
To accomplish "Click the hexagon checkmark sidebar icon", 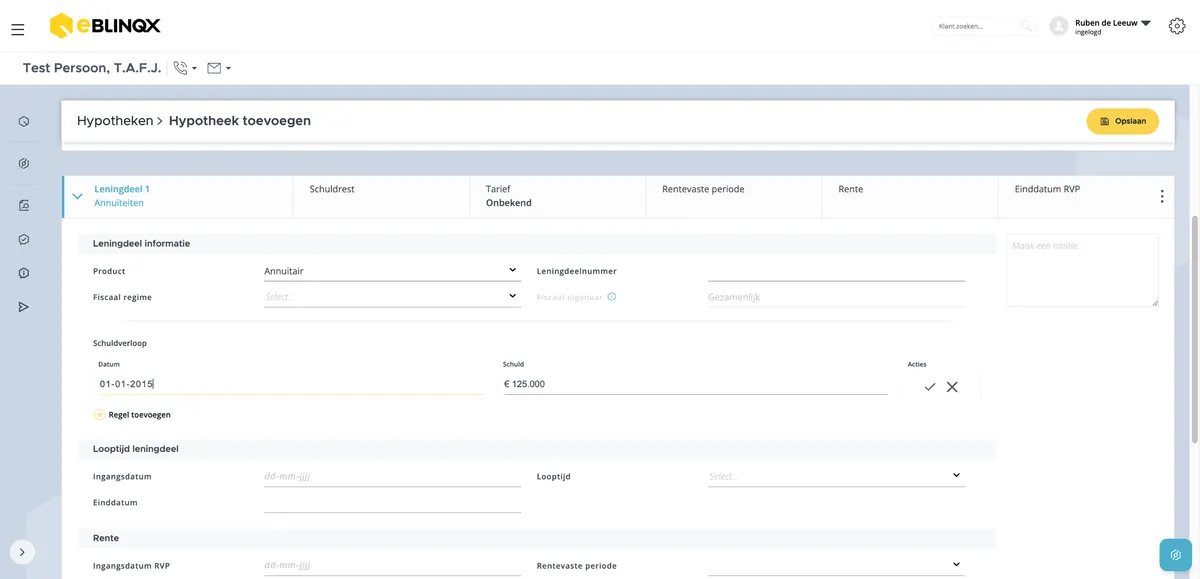I will (24, 240).
